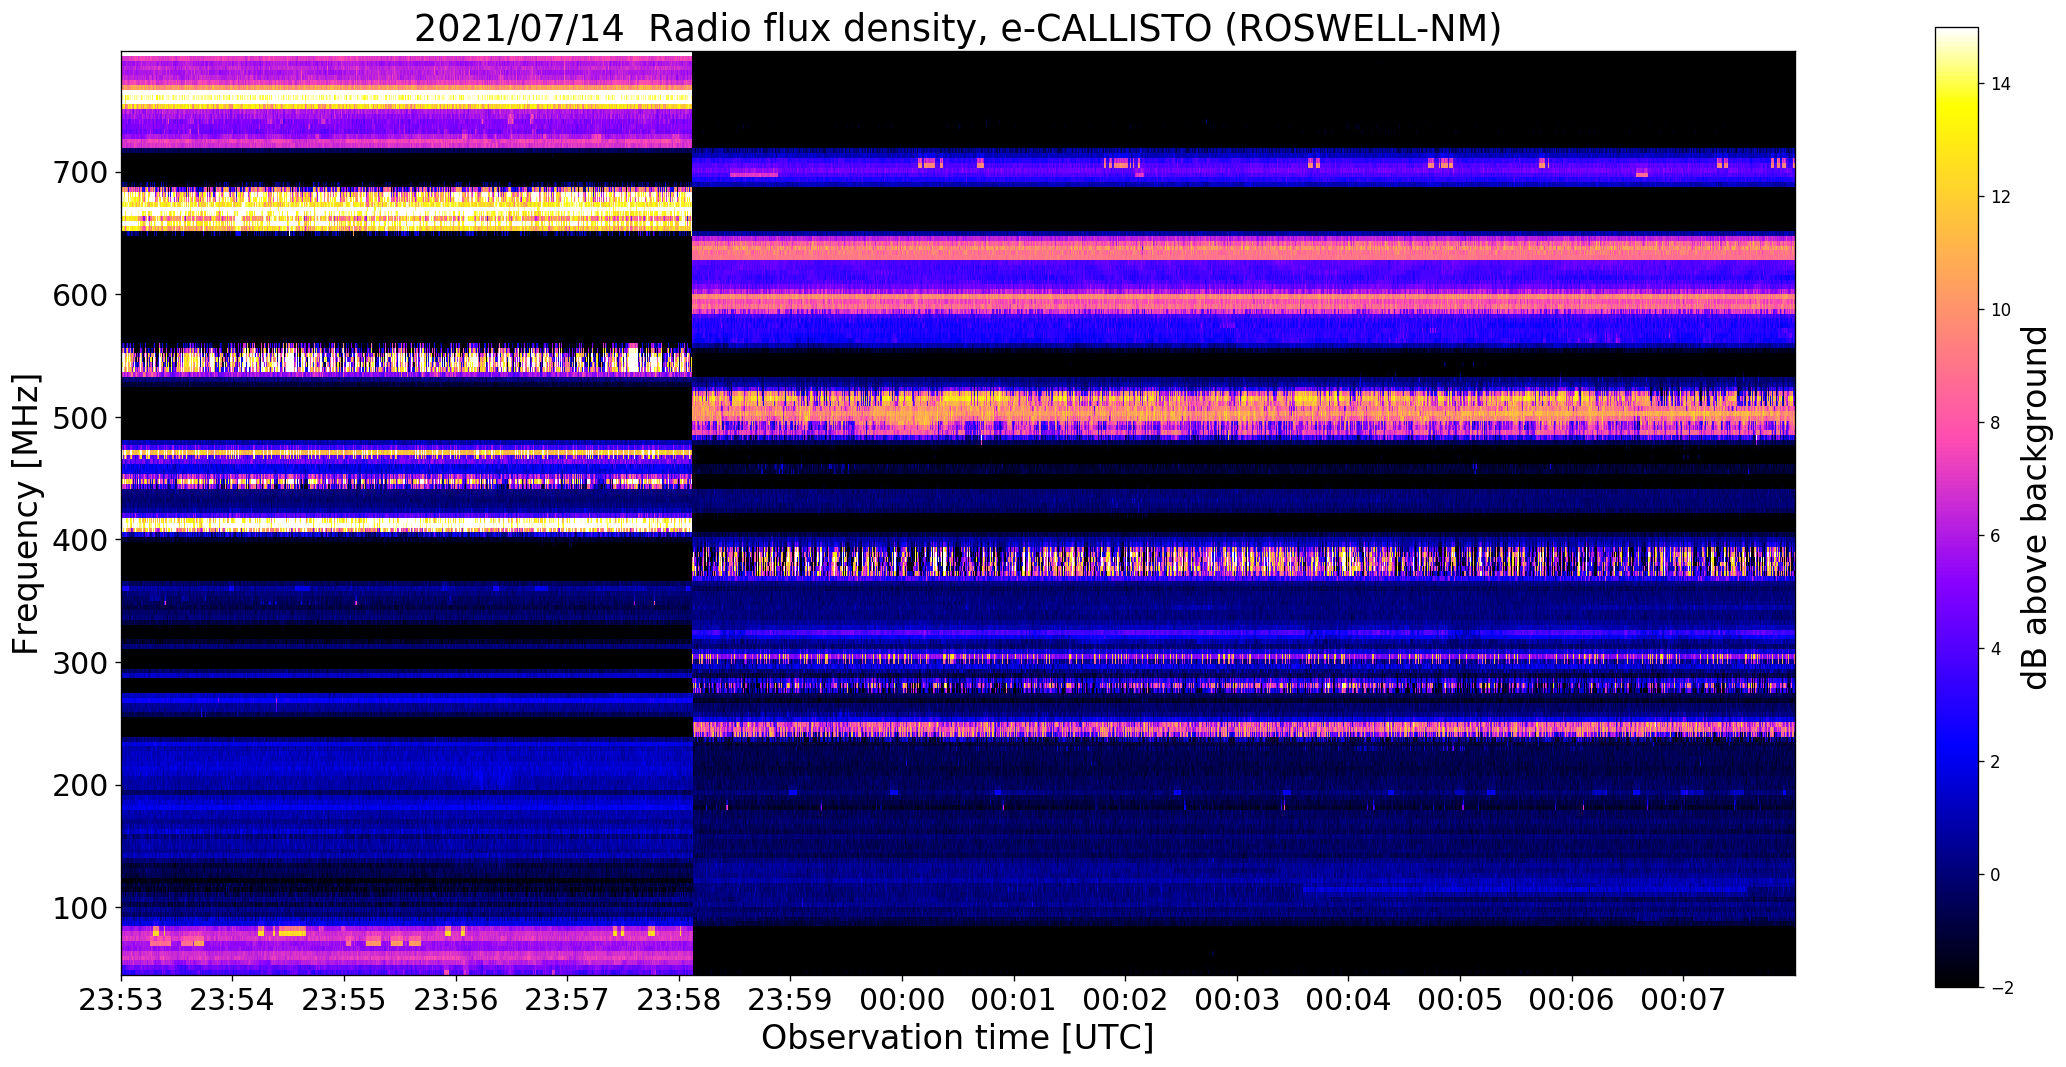The height and width of the screenshot is (1067, 2066).
Task: Click the 23:57 time tick label
Action: [568, 999]
